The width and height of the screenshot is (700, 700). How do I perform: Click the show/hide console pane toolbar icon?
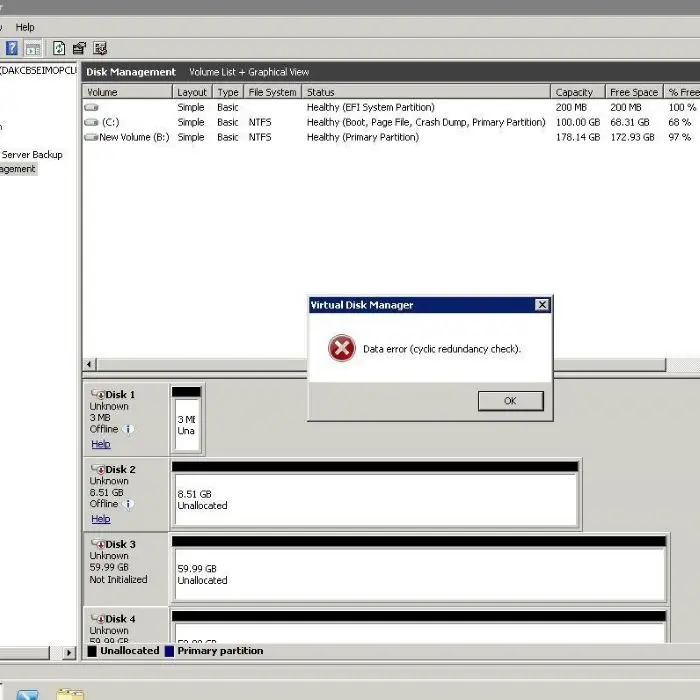(x=33, y=48)
